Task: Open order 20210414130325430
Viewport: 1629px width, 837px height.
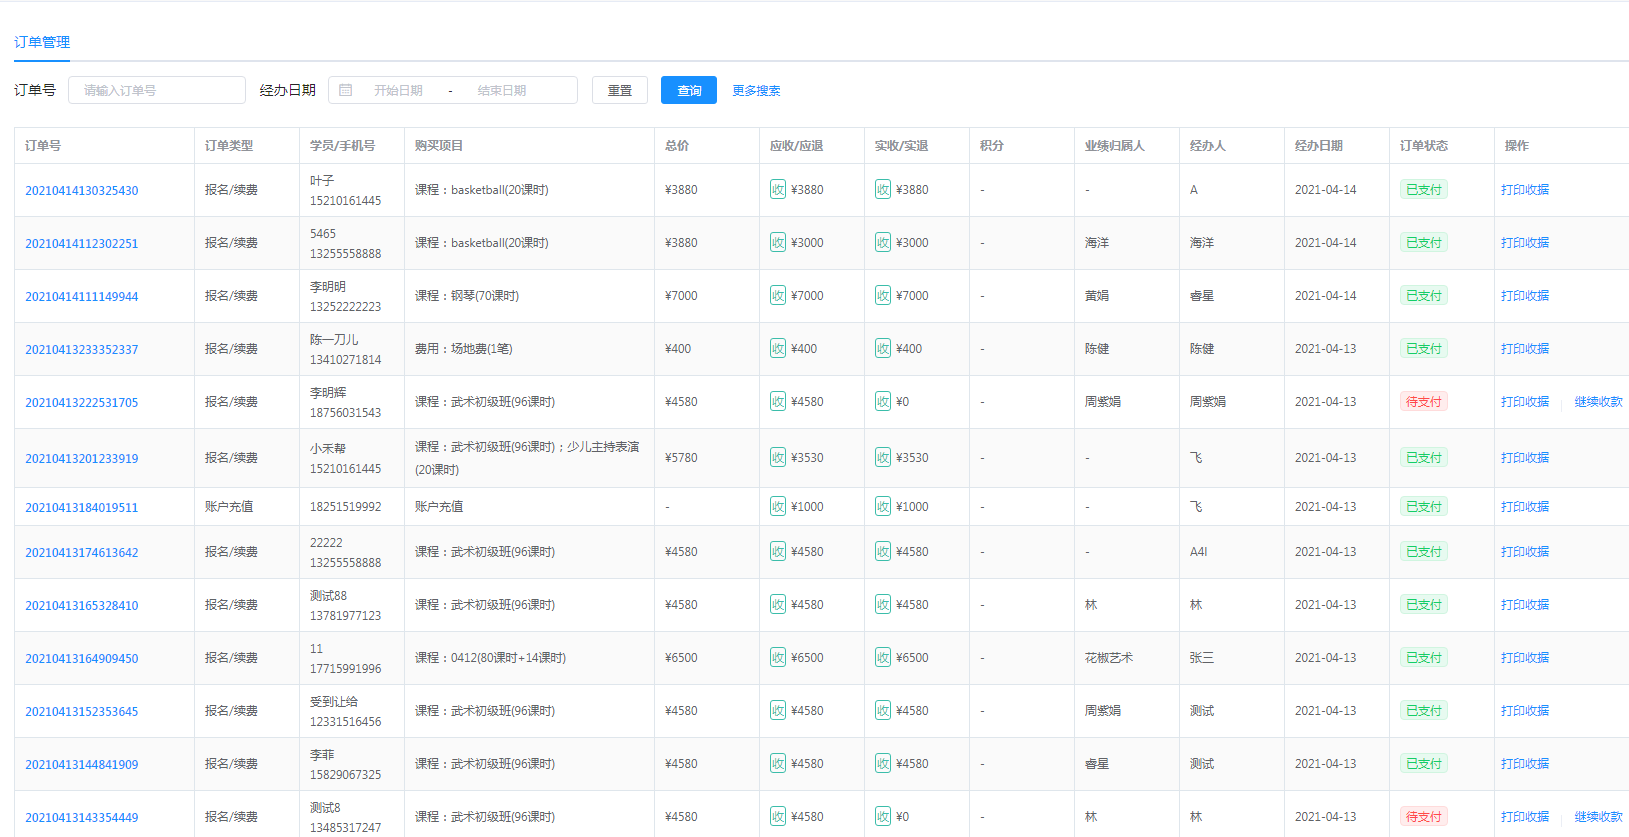Action: [x=82, y=190]
